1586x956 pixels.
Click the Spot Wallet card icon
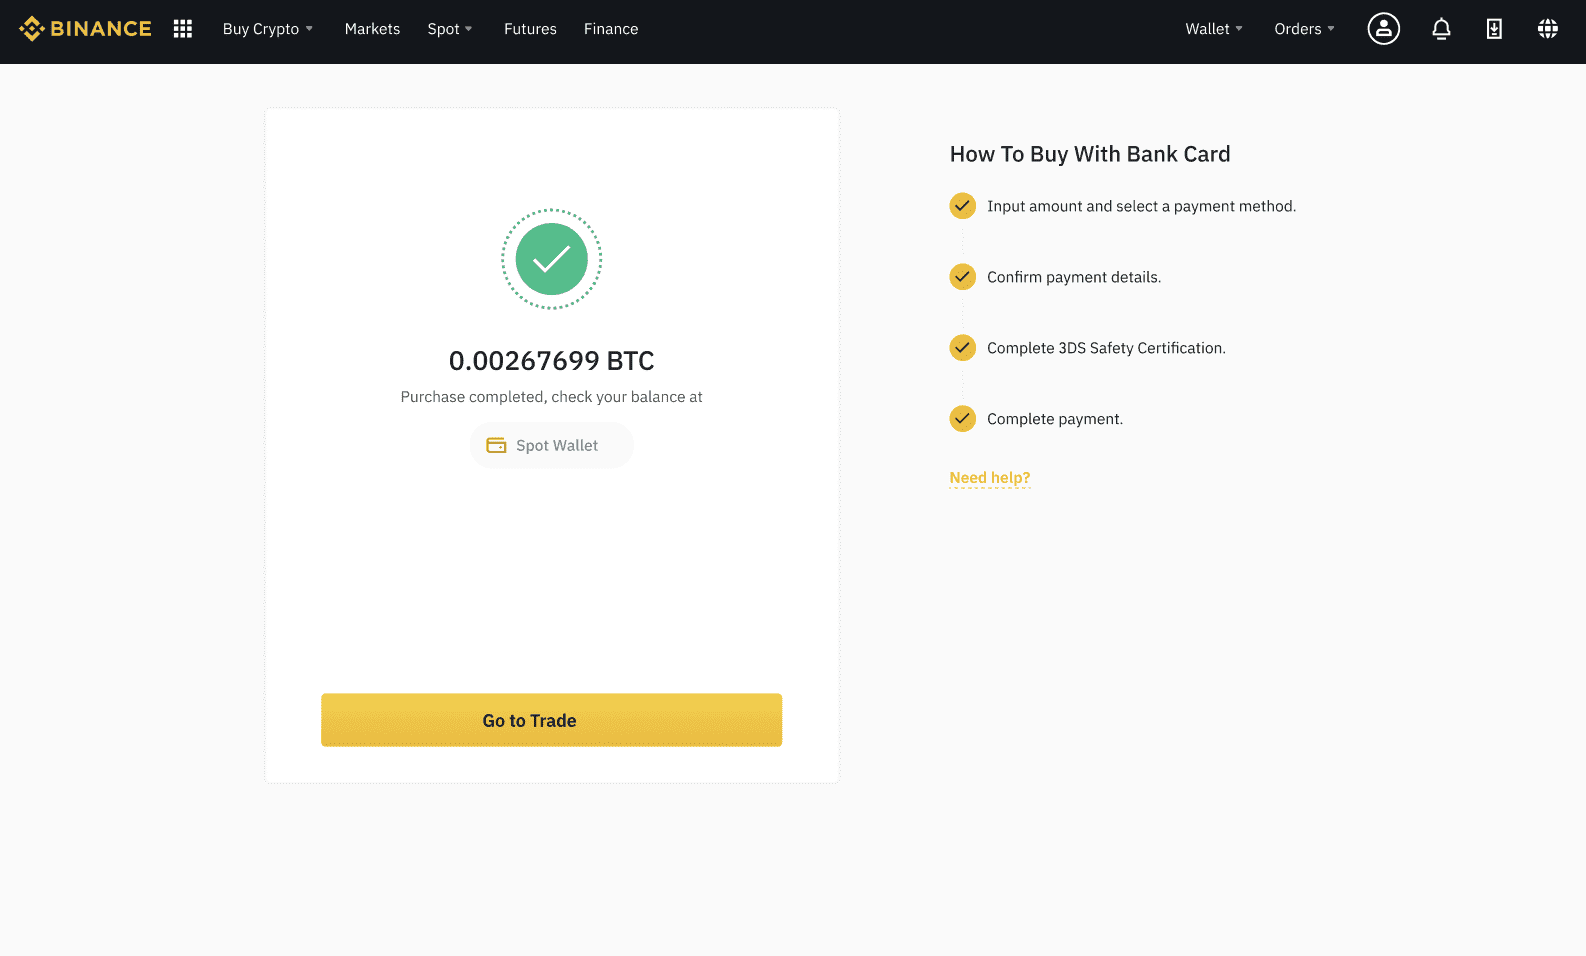coord(496,445)
